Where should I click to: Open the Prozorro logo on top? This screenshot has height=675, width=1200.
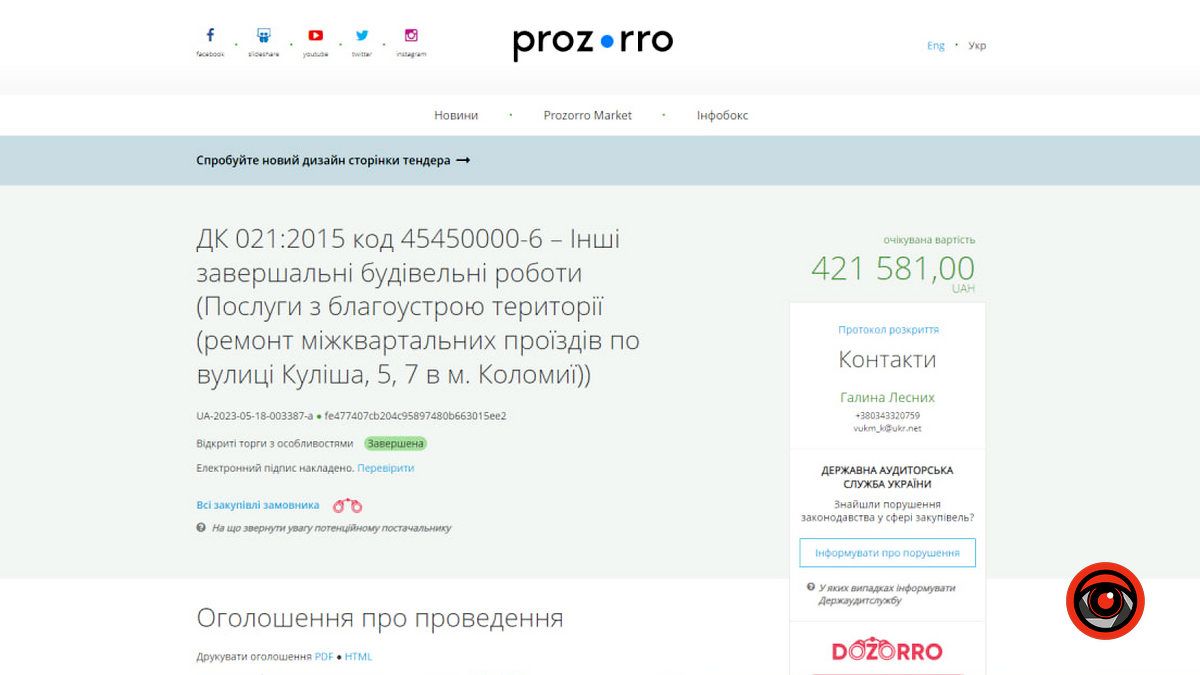click(x=593, y=42)
